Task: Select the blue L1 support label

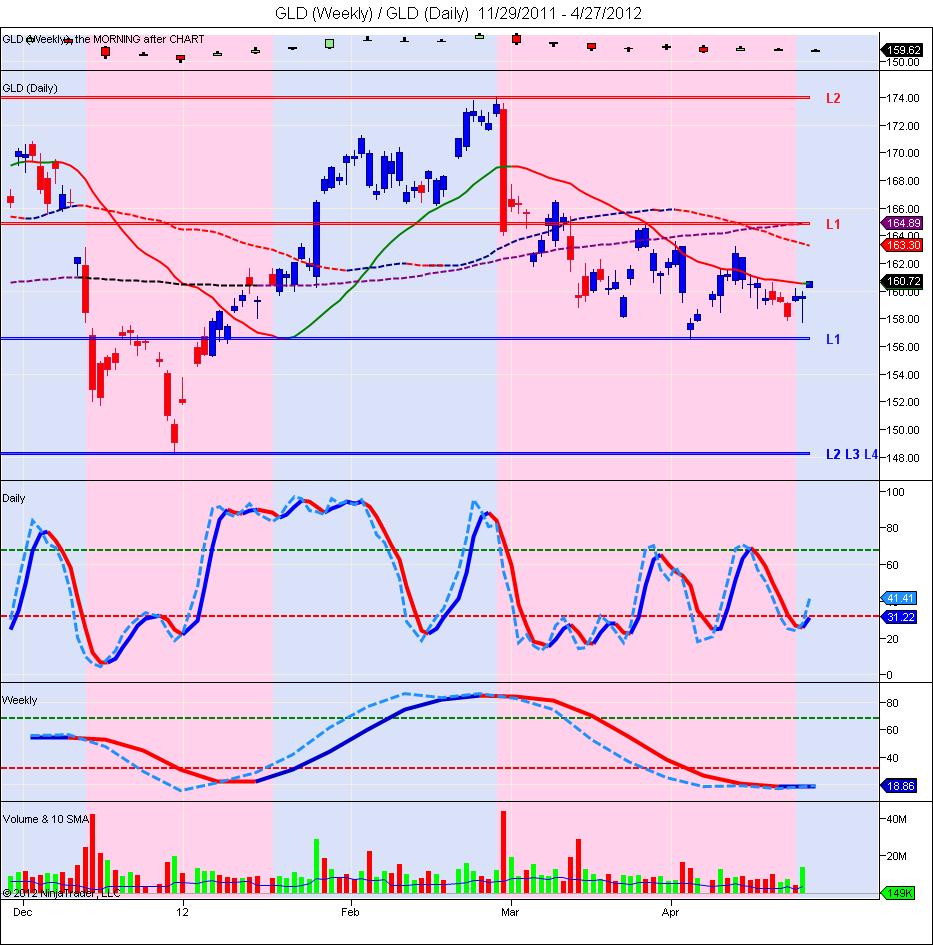Action: coord(833,339)
